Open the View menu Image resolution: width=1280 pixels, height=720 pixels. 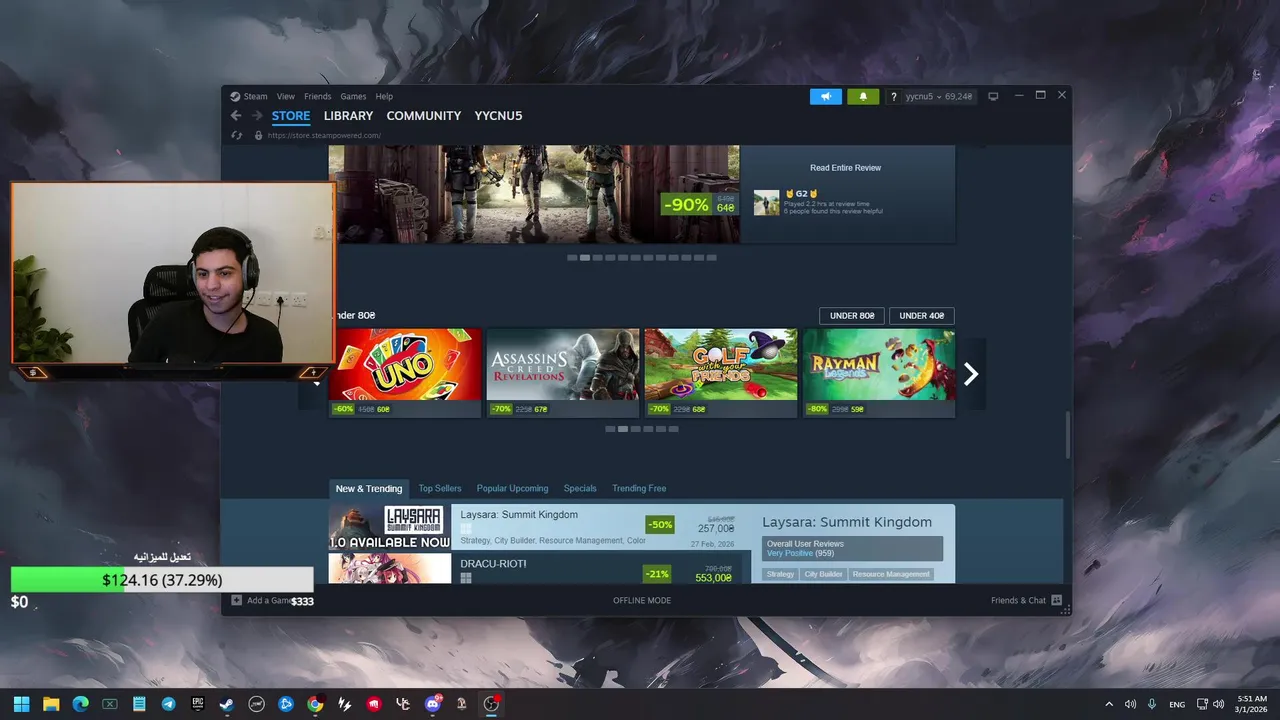(x=286, y=96)
